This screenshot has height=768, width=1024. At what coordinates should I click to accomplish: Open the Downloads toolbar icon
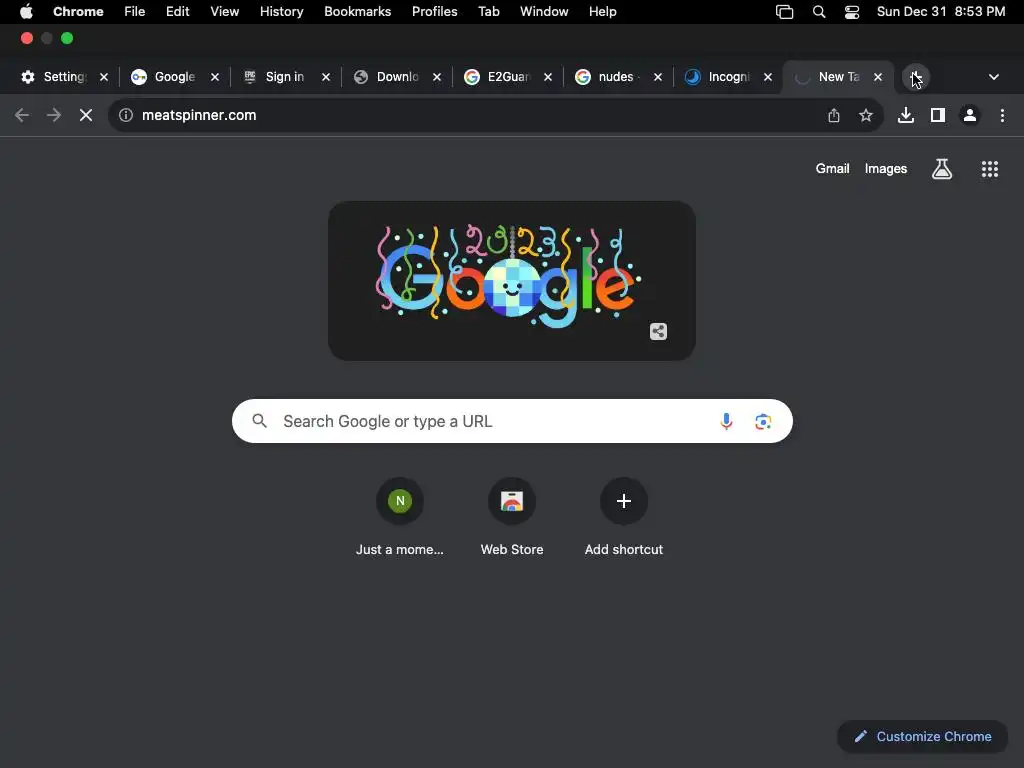pos(906,116)
